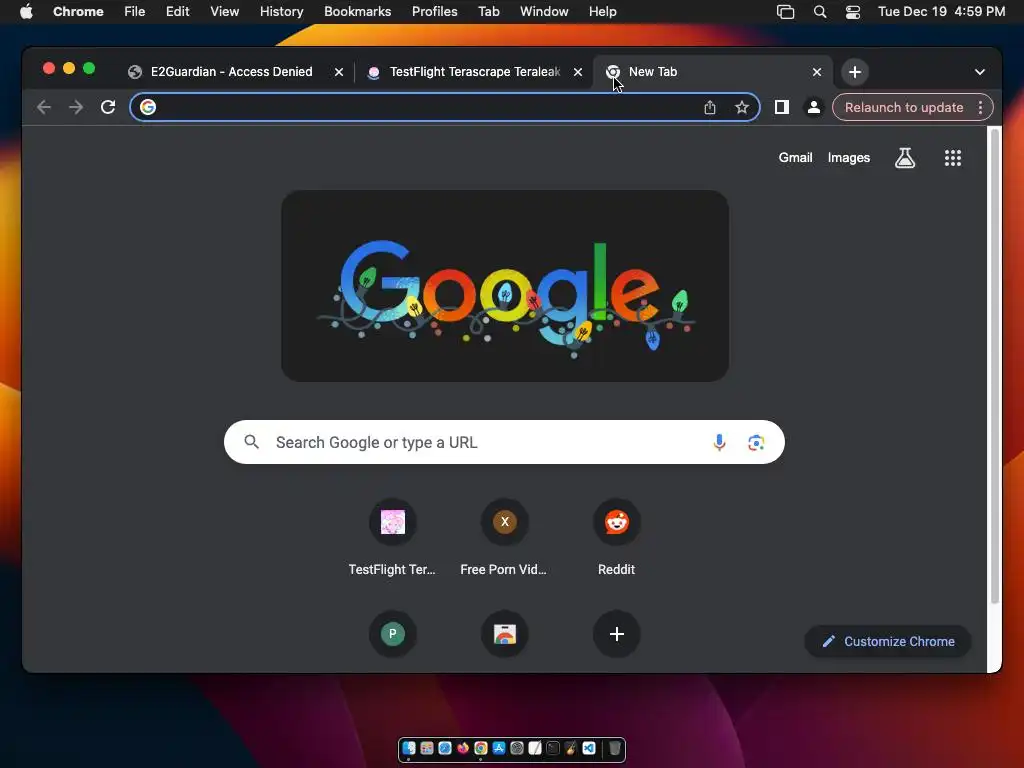Select the New Tab tab
Screen dimensions: 1024x768
712,72
